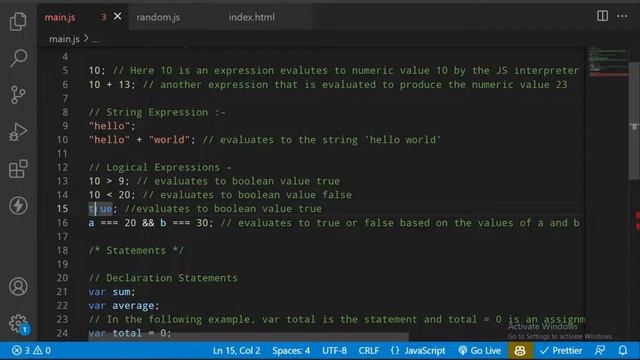Click the vertical editor scrollbar

pos(634,120)
